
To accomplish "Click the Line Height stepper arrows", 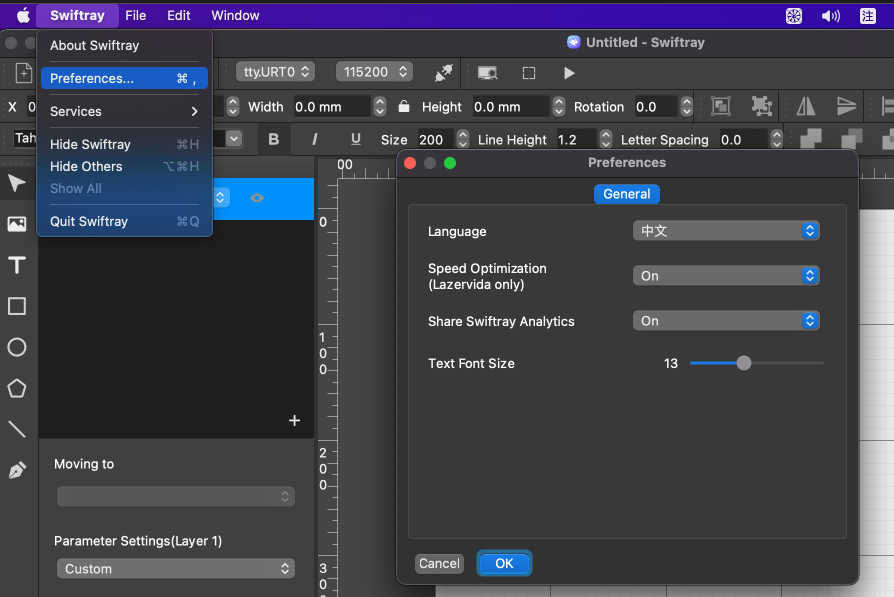I will click(x=606, y=140).
